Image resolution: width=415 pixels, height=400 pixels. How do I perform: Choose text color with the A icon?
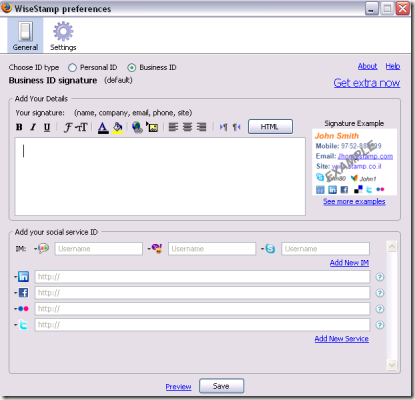tap(103, 128)
